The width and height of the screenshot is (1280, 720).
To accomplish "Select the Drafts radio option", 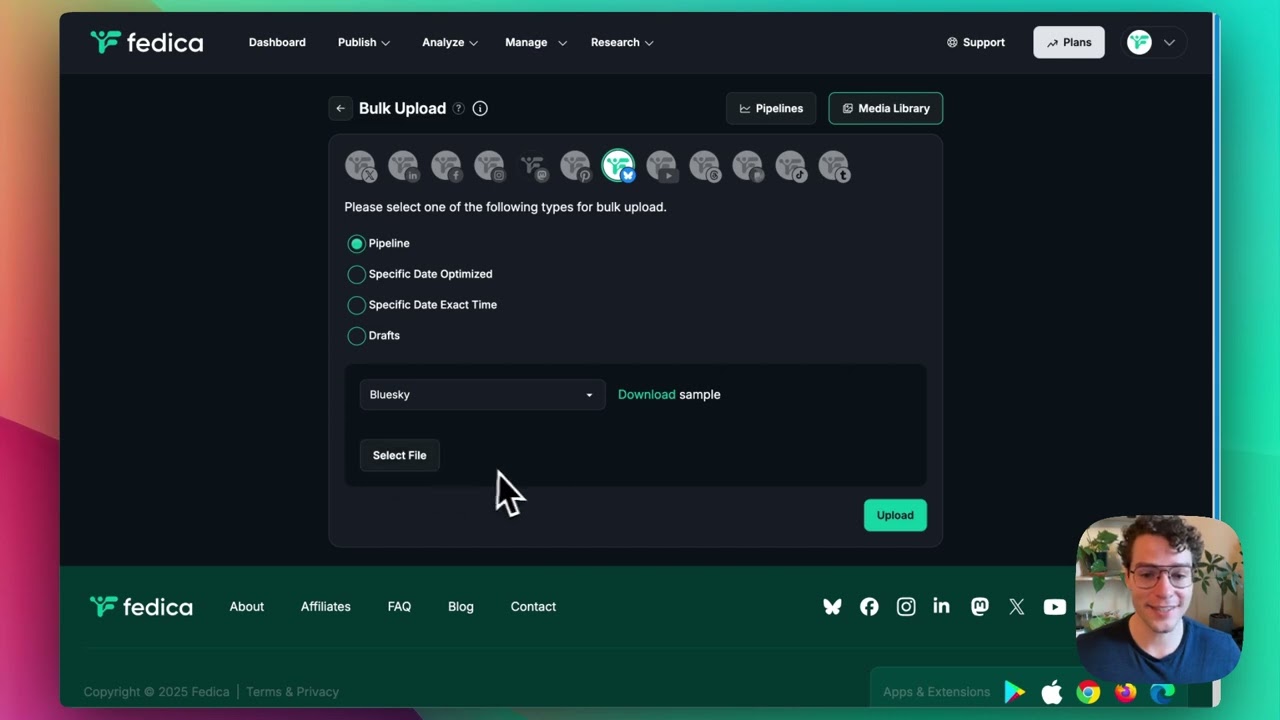I will (x=356, y=336).
